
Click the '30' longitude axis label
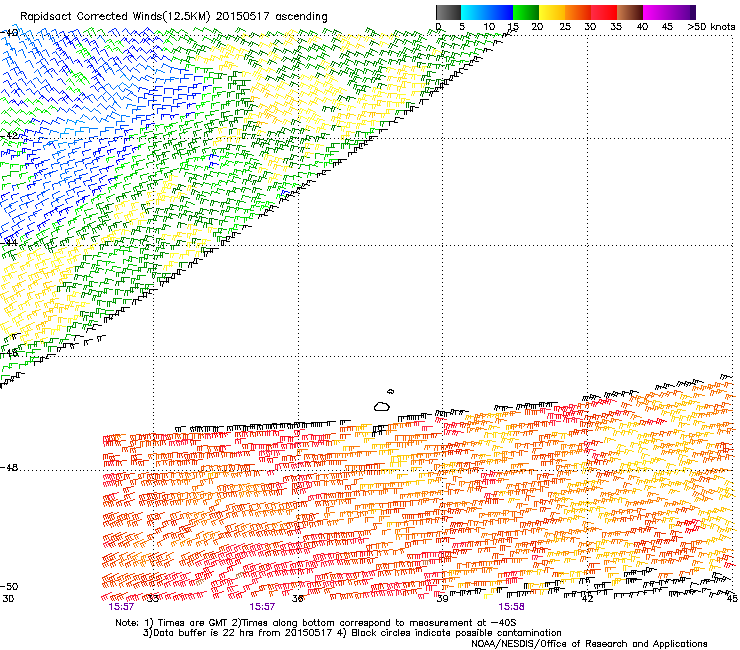pos(8,599)
